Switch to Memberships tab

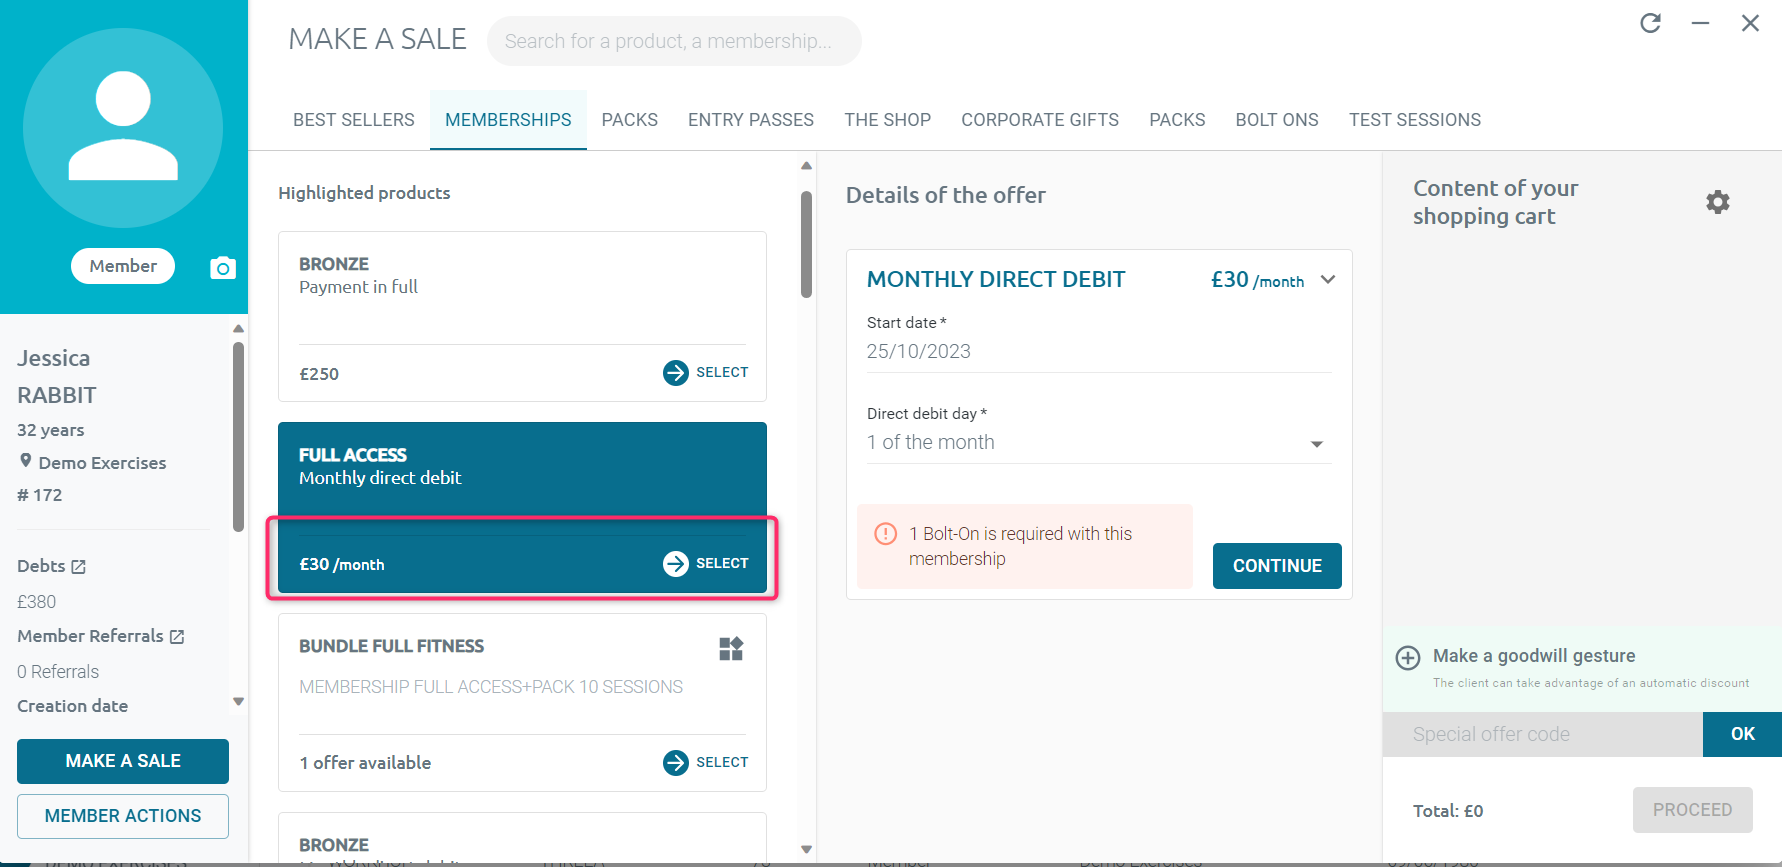[508, 120]
